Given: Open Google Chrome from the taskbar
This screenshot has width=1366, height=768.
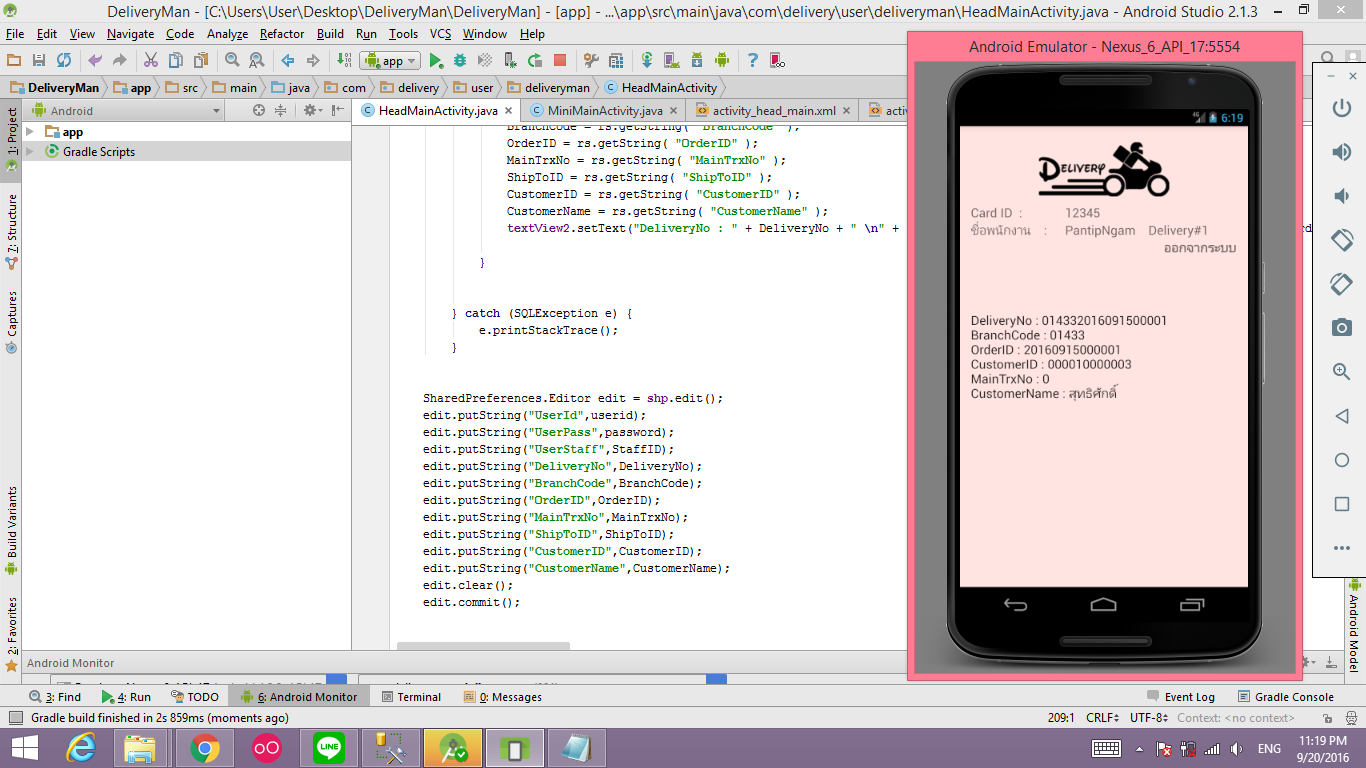Looking at the screenshot, I should tap(205, 748).
